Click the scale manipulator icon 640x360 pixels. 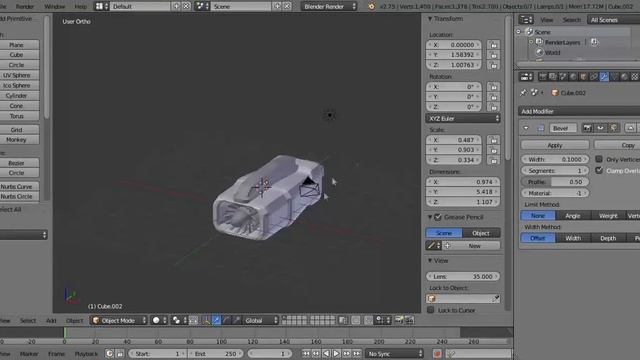click(x=236, y=321)
